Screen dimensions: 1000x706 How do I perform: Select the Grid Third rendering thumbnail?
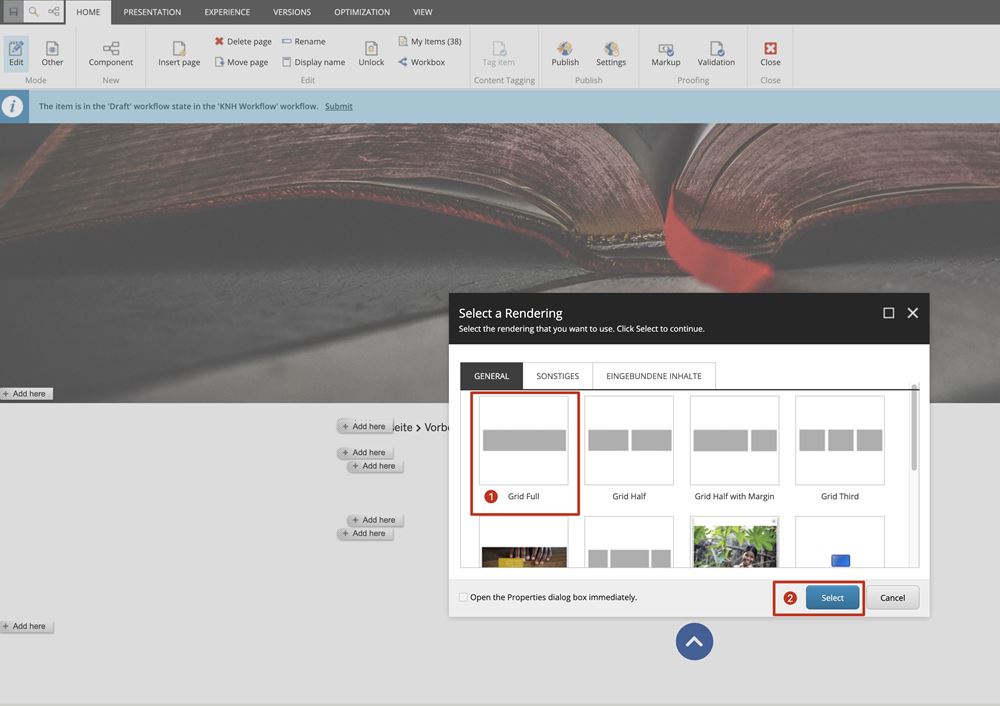[x=840, y=441]
